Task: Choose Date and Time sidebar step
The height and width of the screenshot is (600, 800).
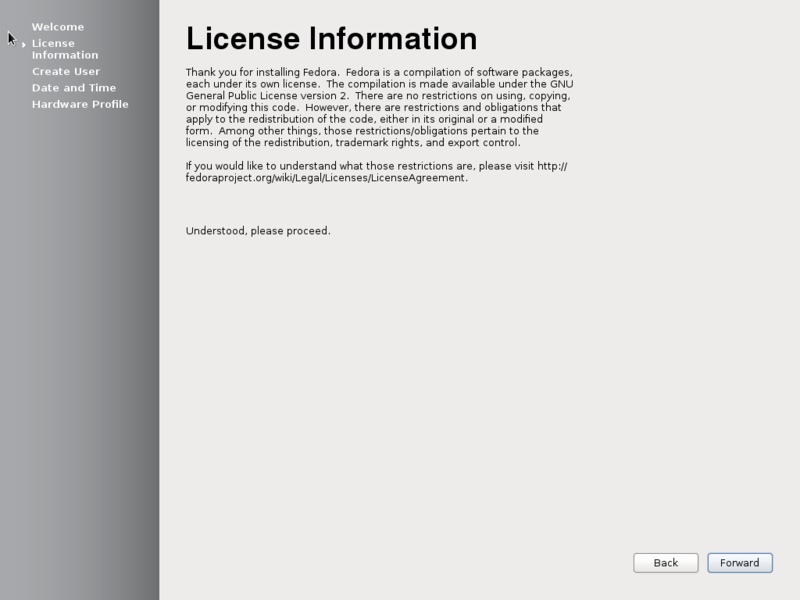Action: pyautogui.click(x=74, y=88)
